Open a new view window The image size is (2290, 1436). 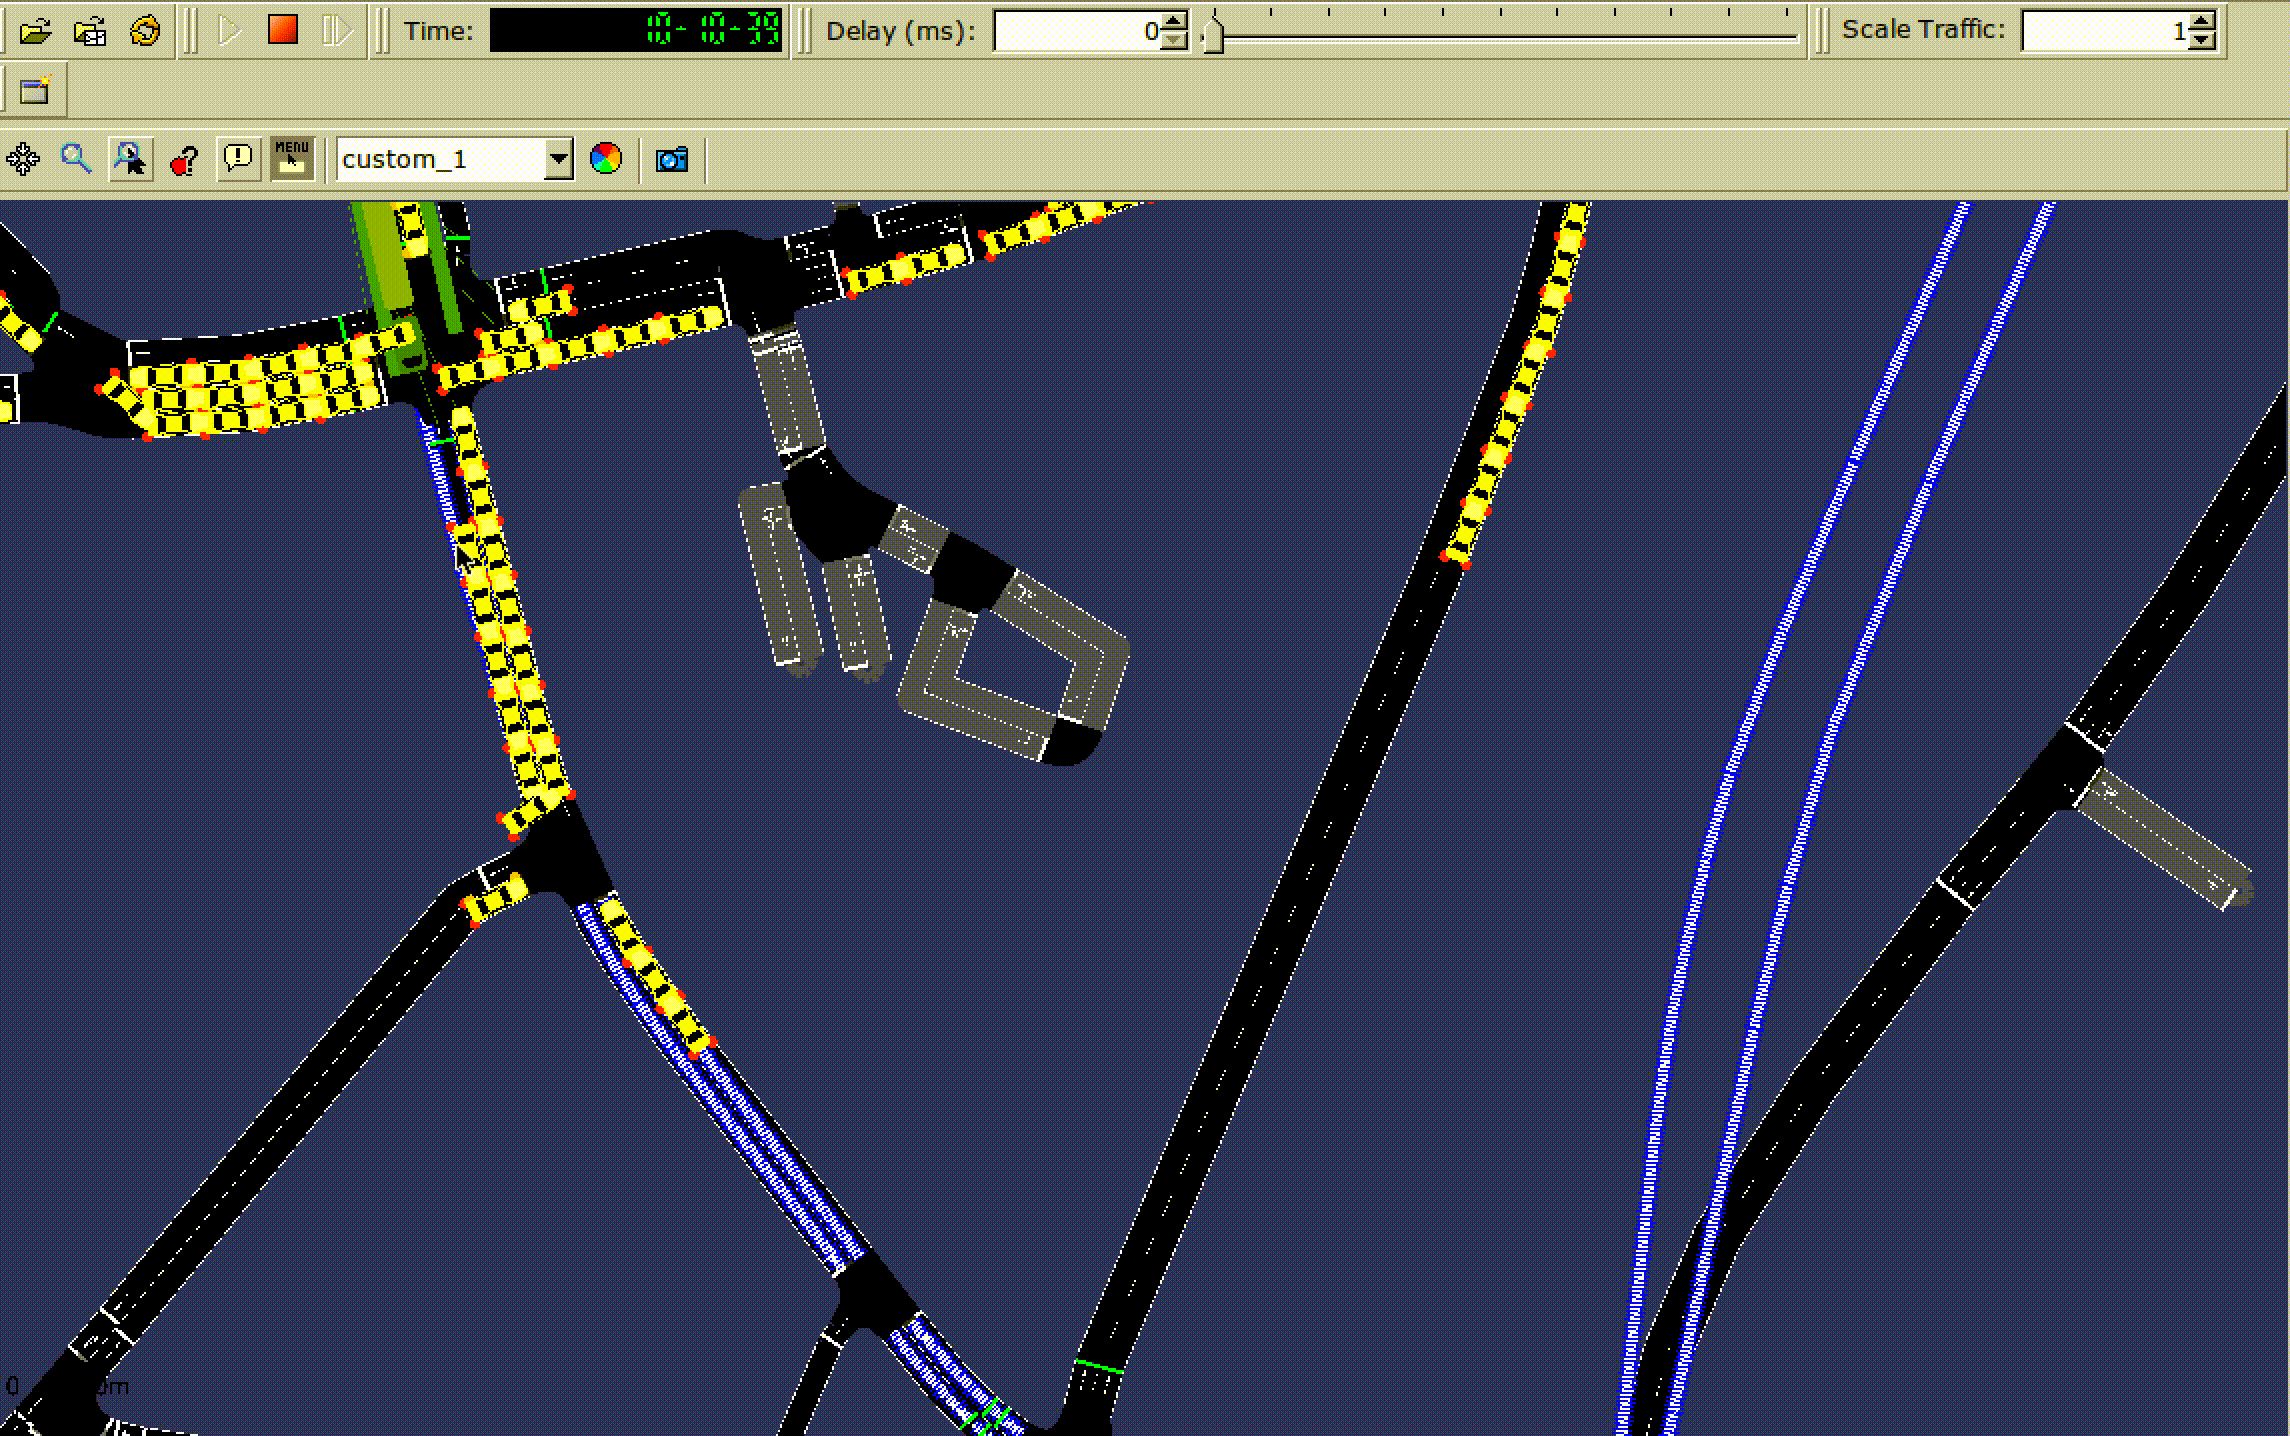click(34, 88)
